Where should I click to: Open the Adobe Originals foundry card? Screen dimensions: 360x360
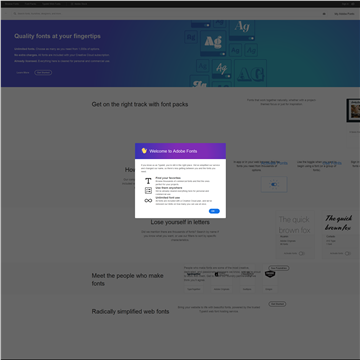pos(222,279)
